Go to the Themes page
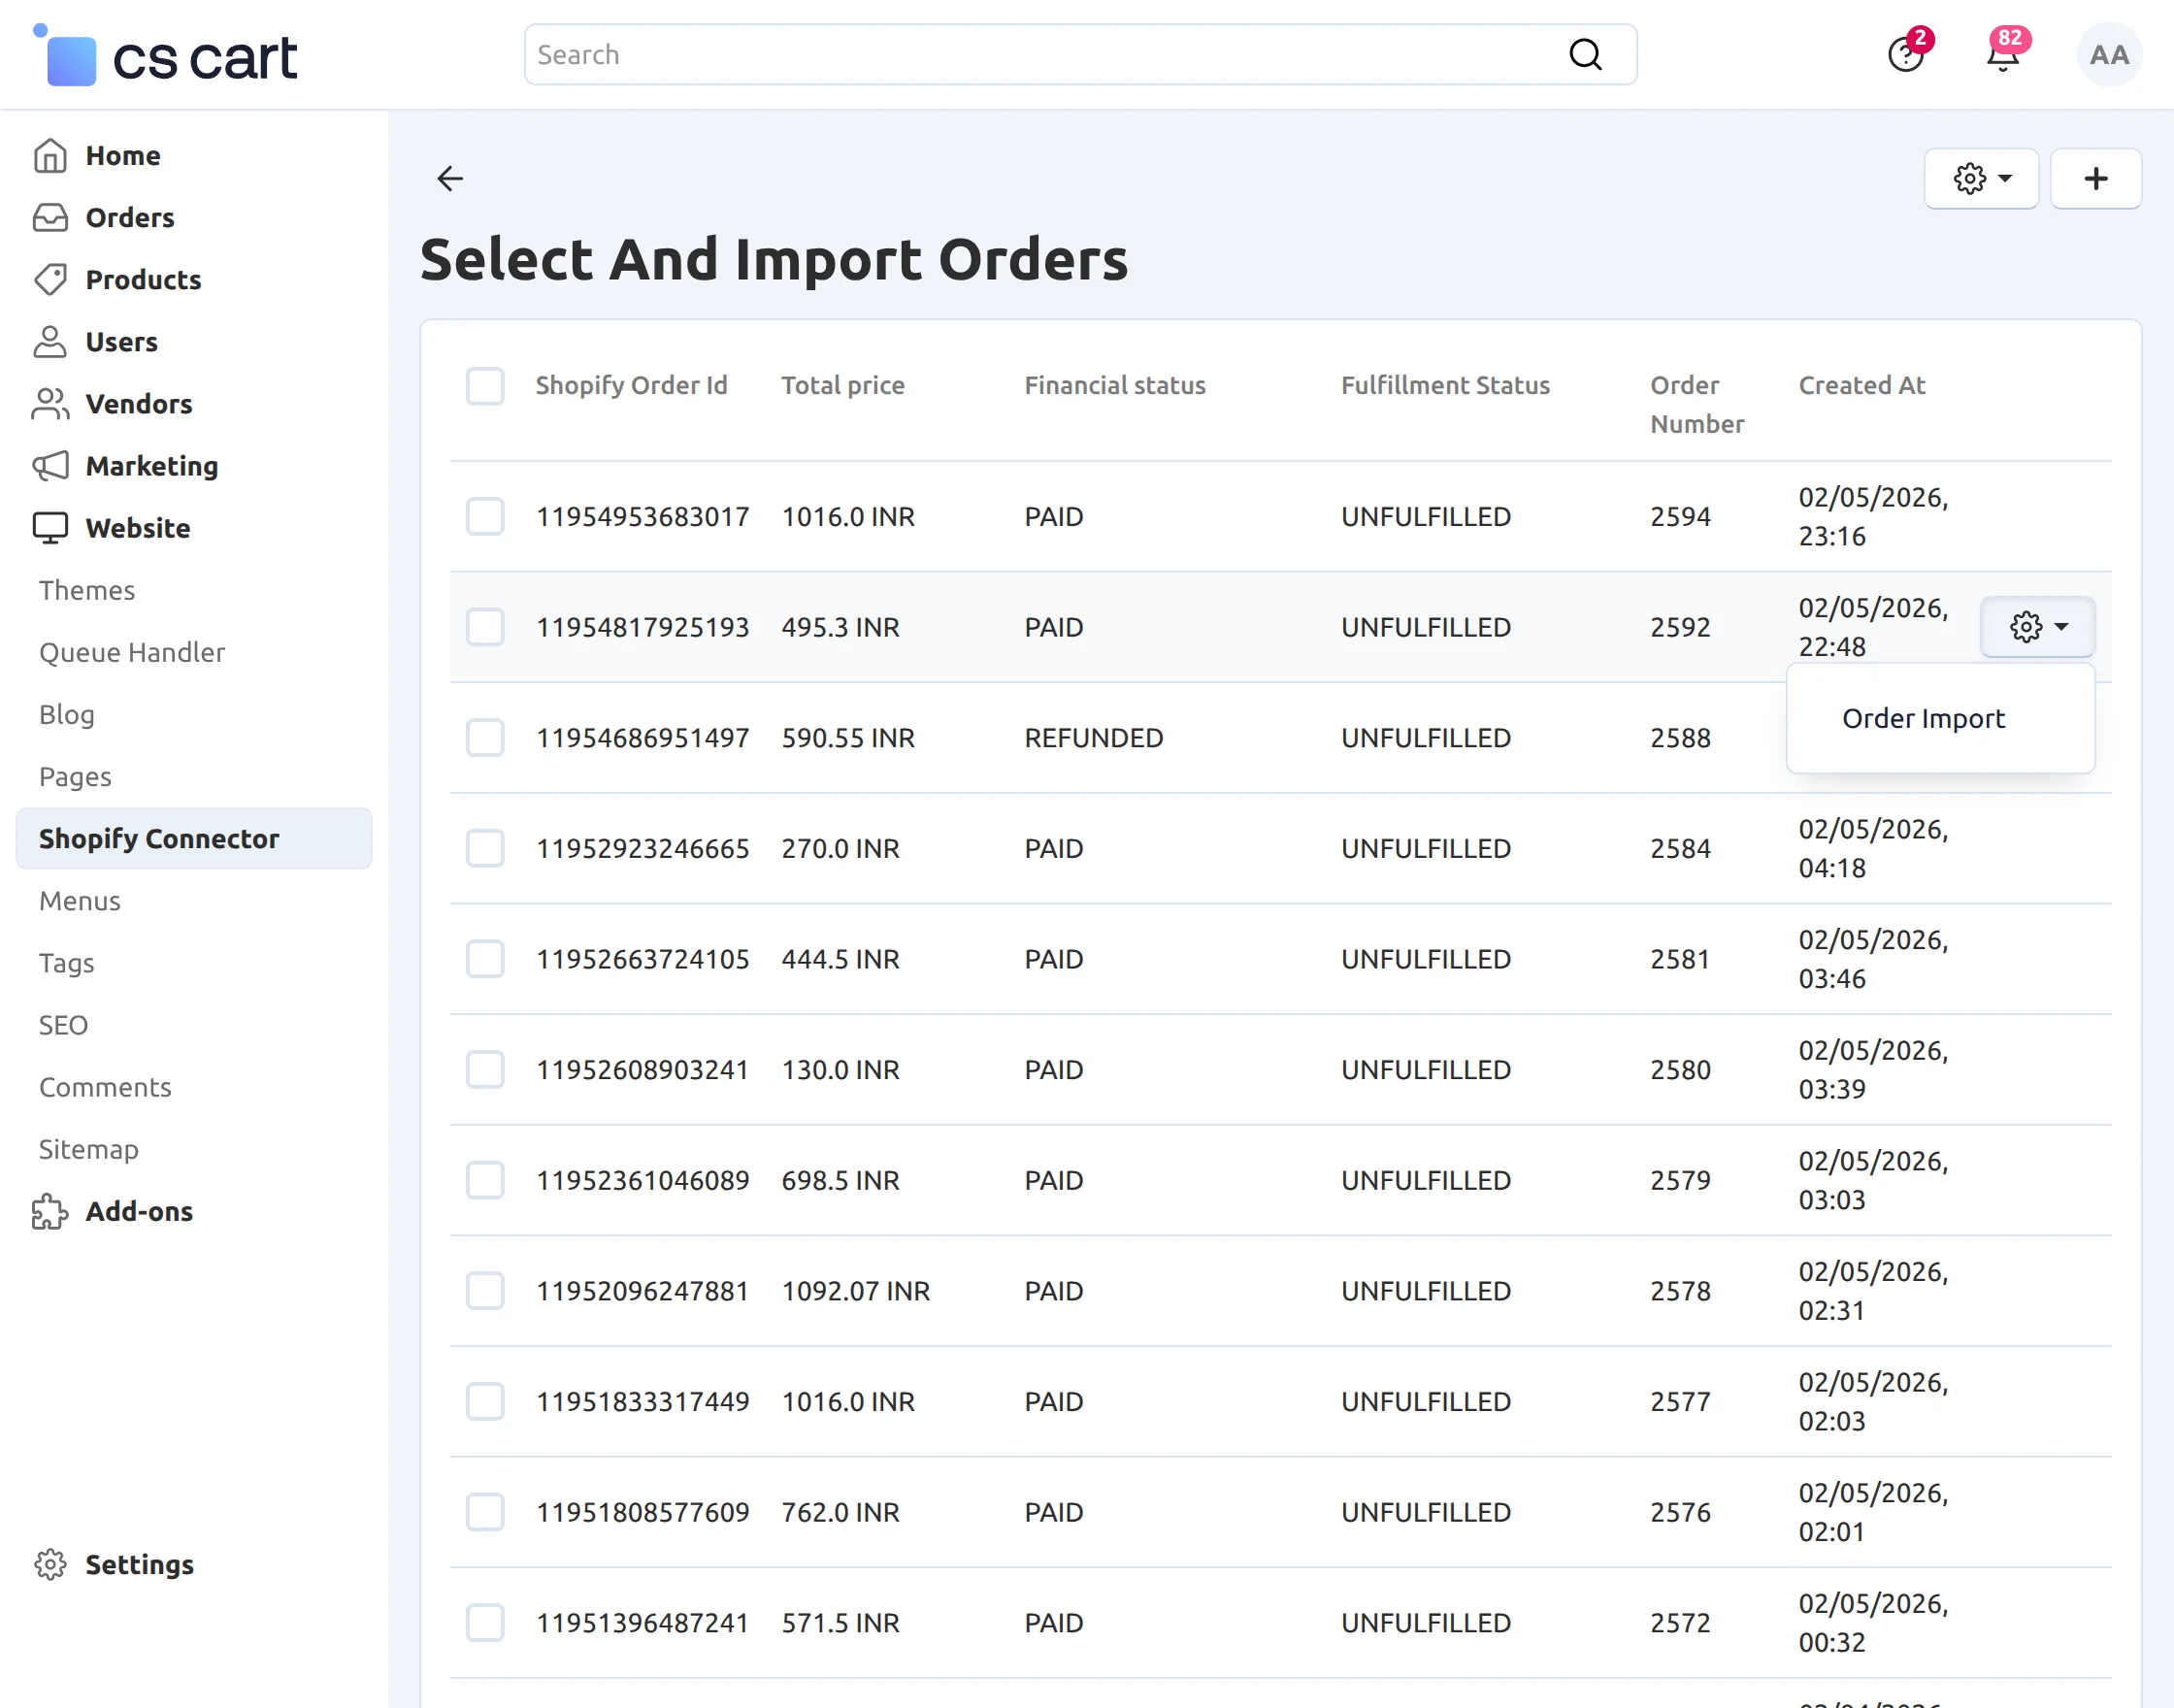Viewport: 2174px width, 1708px height. click(x=87, y=590)
